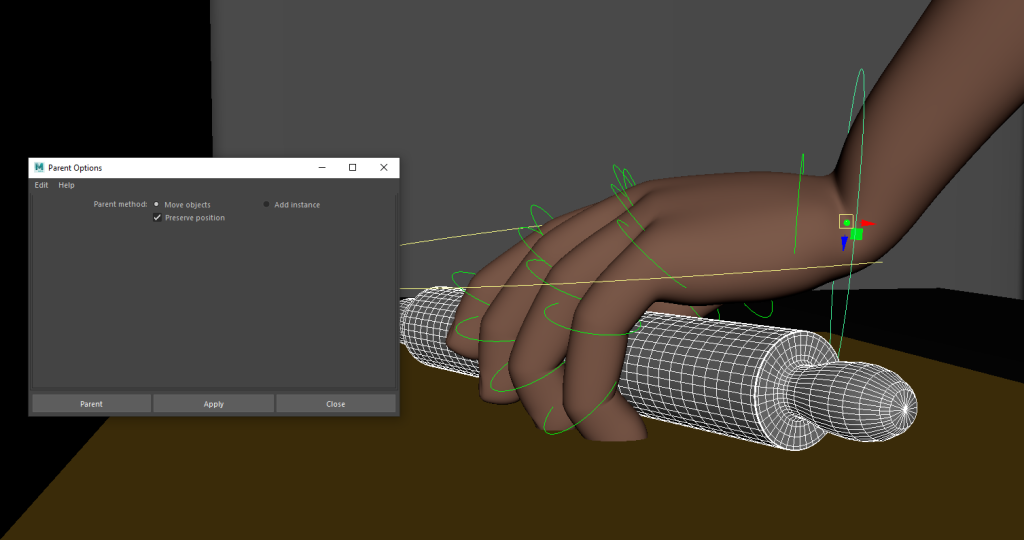1024x540 pixels.
Task: Click the blue Z-axis arrow of the manipulator
Action: point(844,244)
